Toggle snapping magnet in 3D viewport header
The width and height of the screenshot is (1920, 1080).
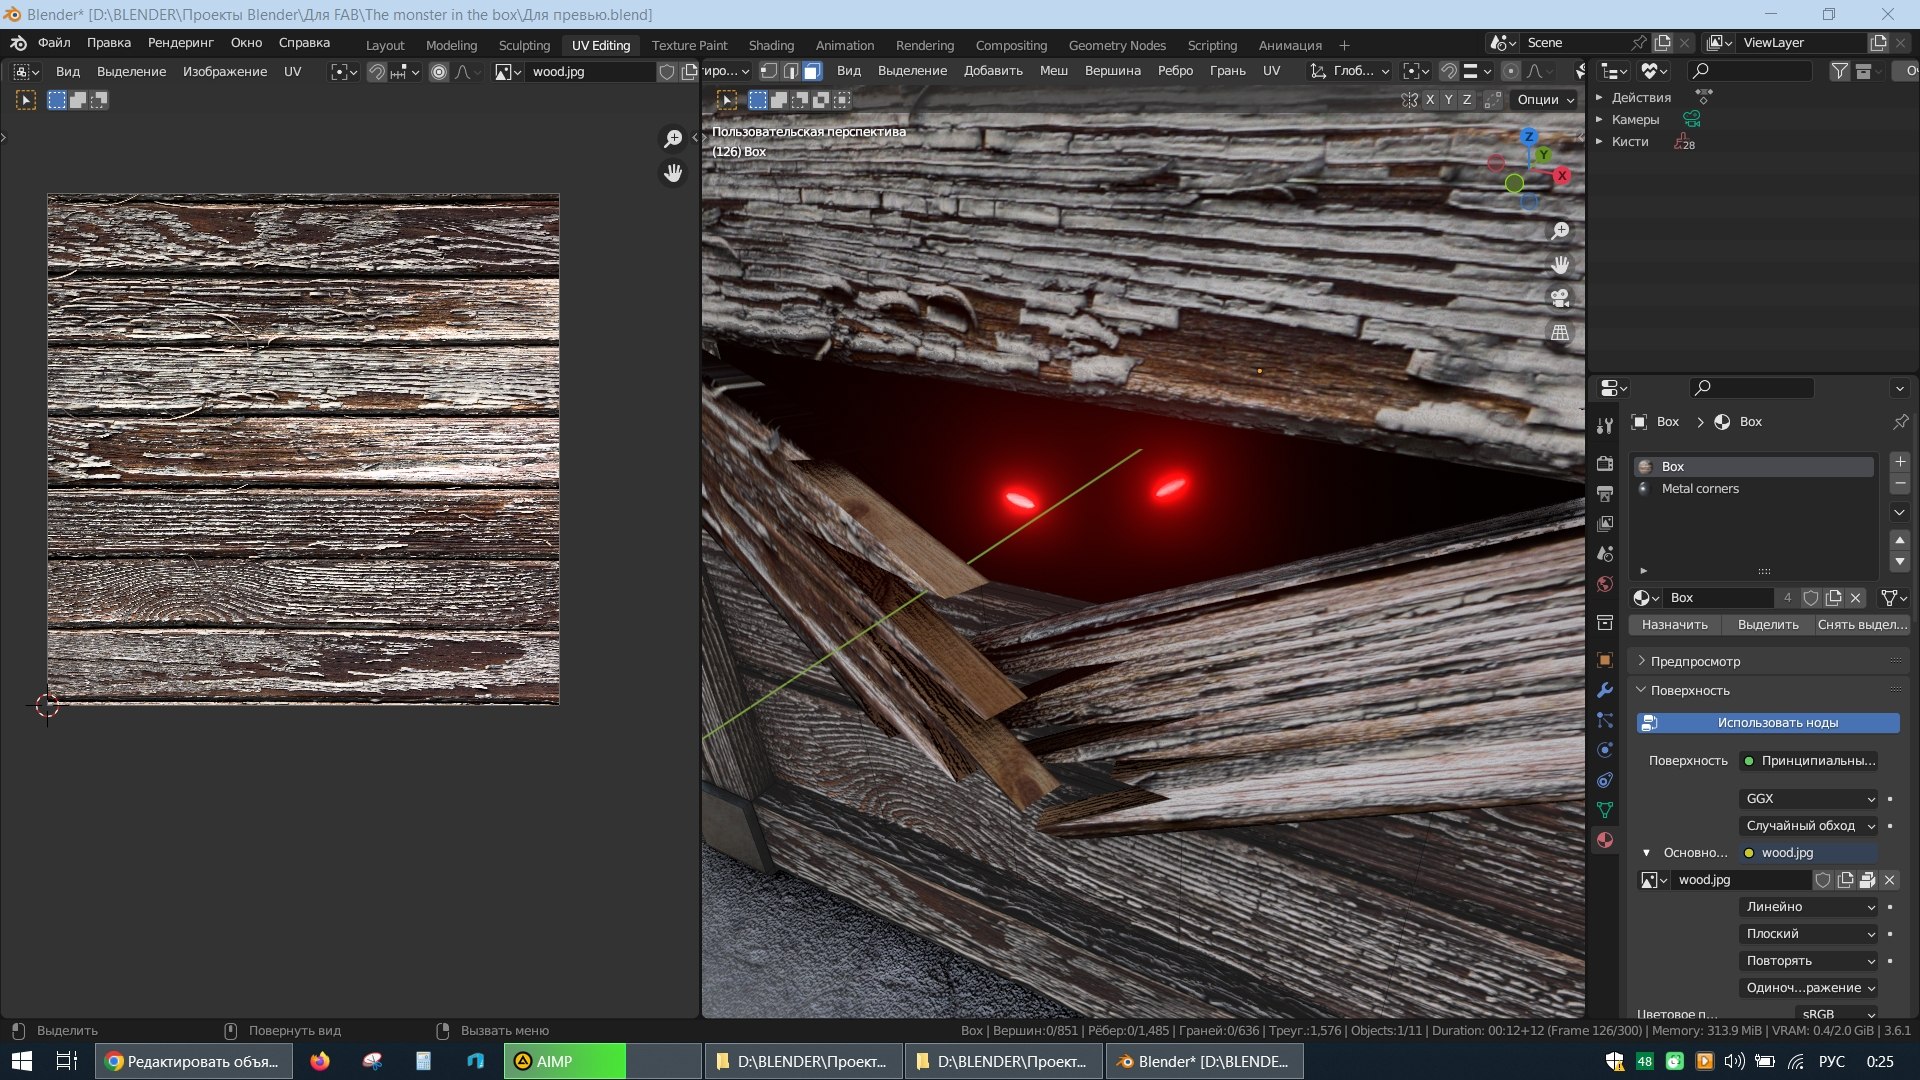click(x=1448, y=71)
